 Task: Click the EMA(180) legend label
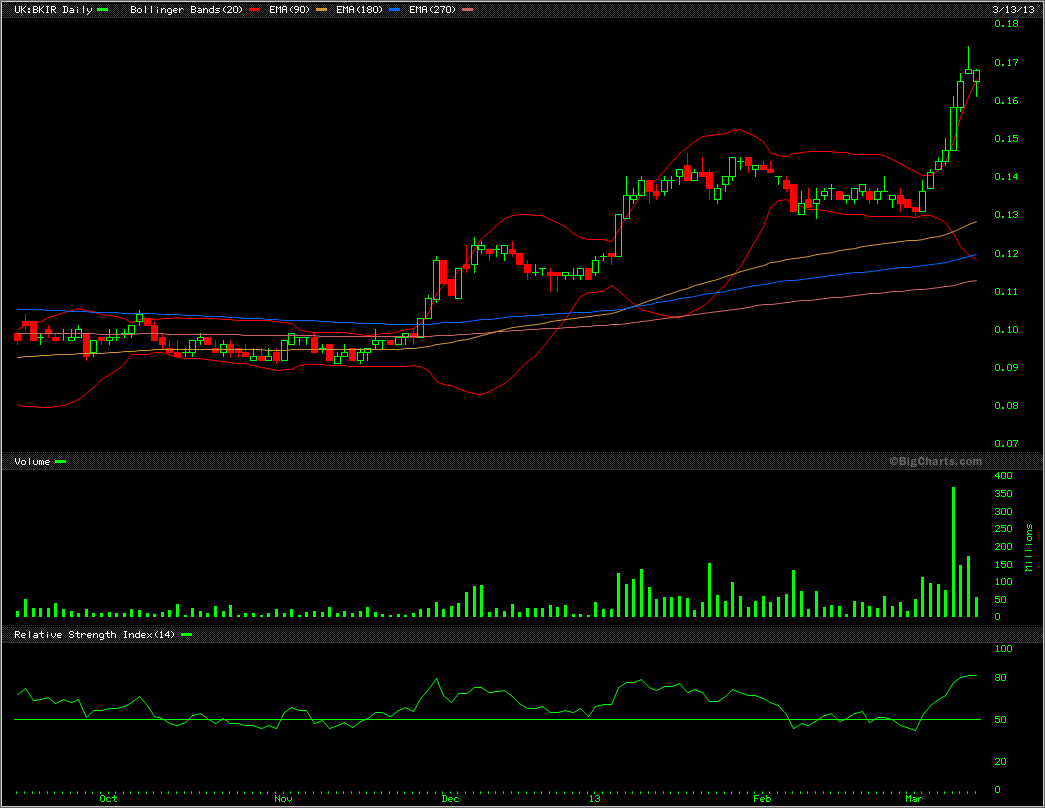[359, 10]
